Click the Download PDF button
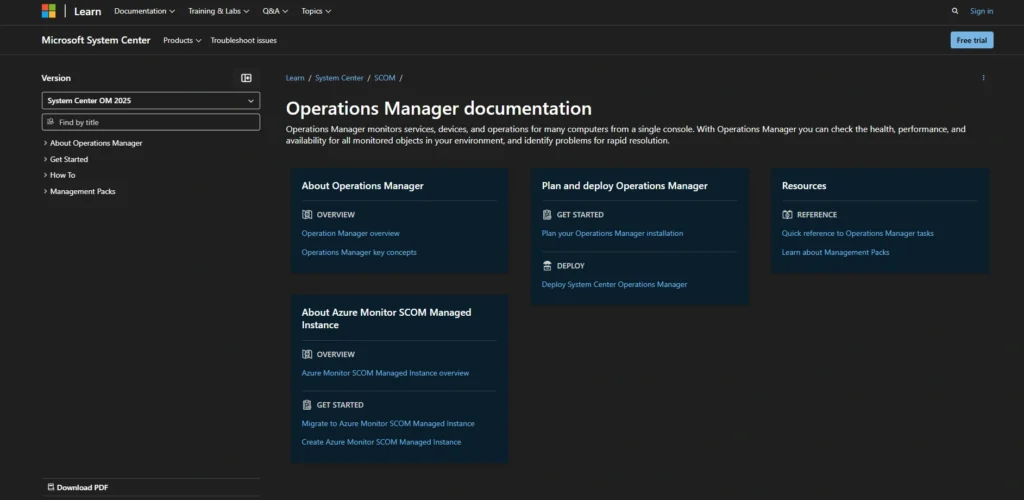 click(78, 487)
